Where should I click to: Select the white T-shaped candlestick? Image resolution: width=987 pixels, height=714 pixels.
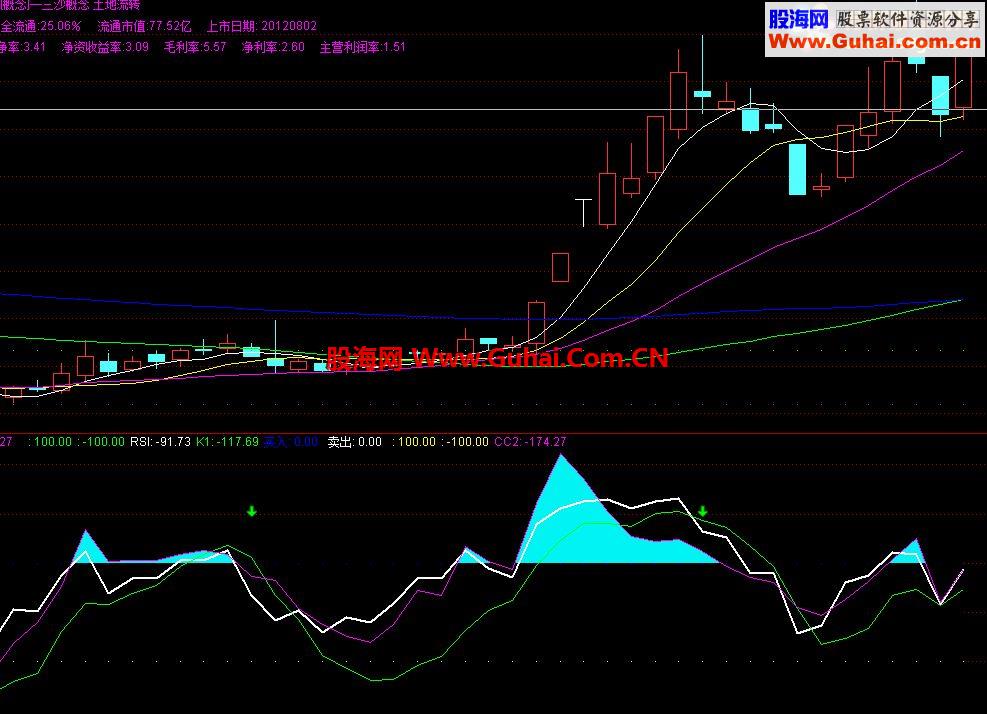click(x=584, y=212)
